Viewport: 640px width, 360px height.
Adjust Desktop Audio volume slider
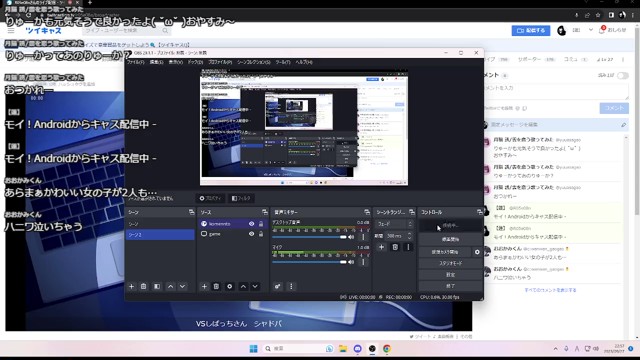(309, 237)
